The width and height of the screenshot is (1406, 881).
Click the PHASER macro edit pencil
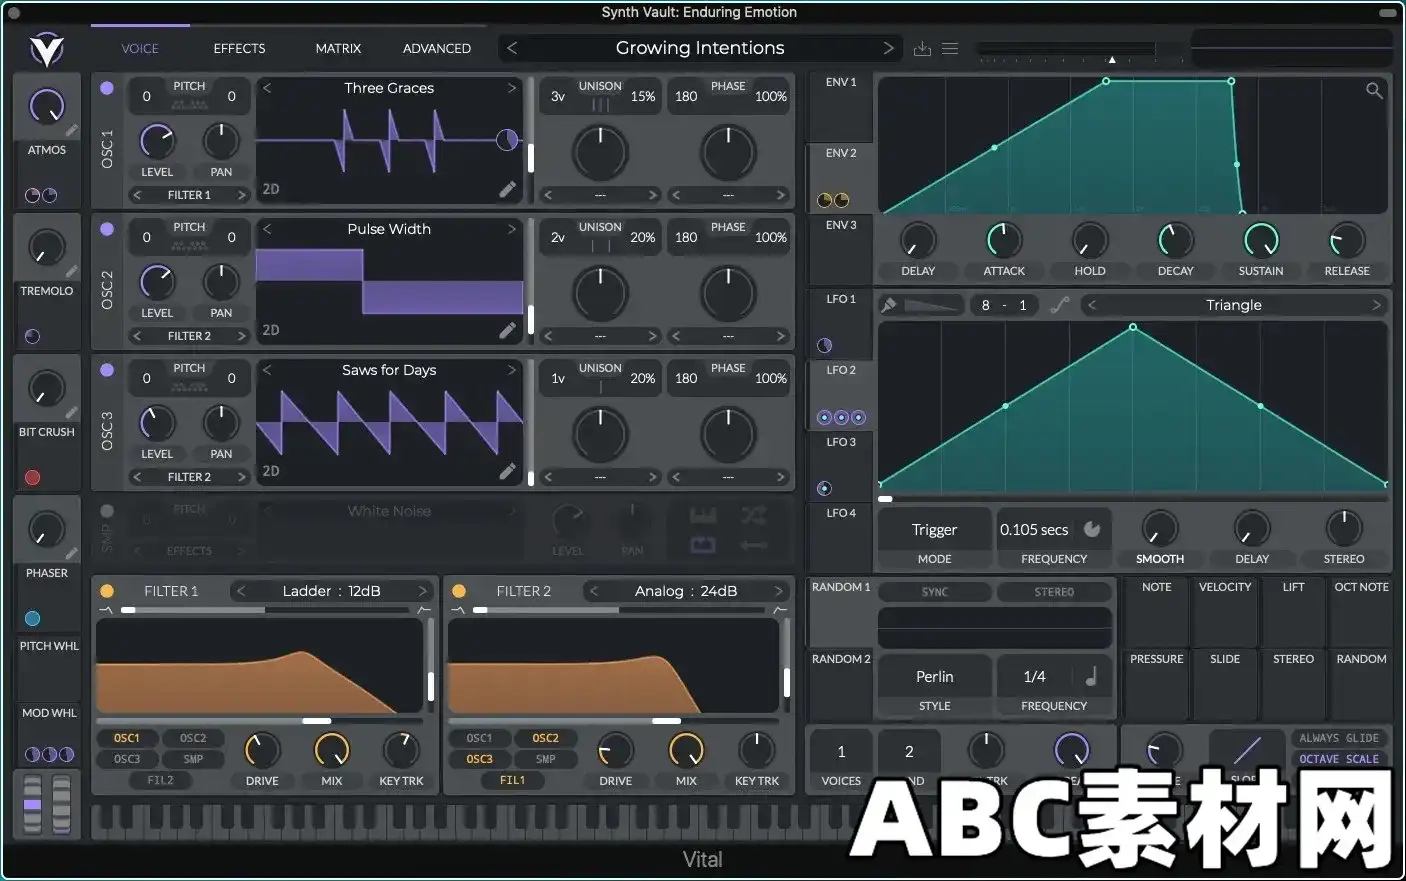[72, 554]
